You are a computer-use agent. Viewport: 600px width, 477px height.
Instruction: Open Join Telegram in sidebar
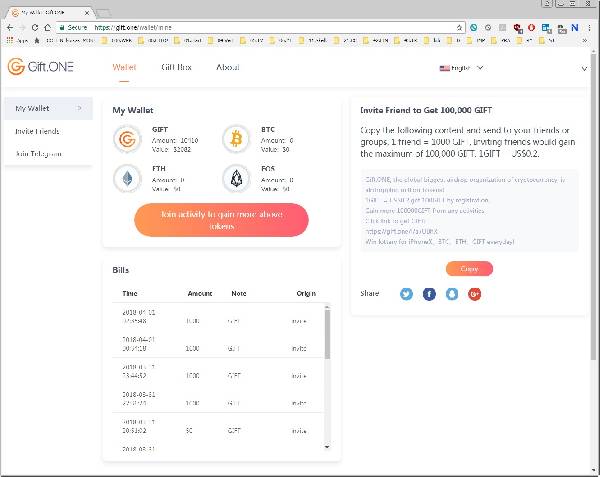click(x=38, y=154)
